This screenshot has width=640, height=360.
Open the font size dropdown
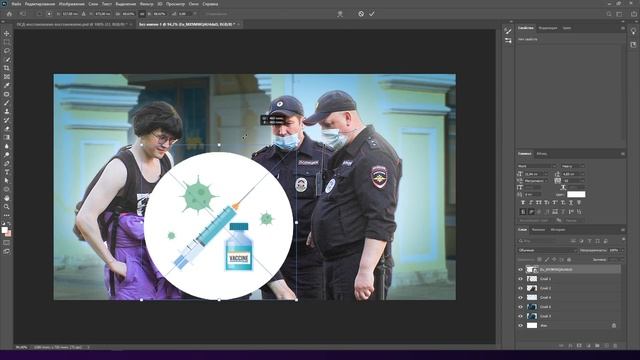coord(536,174)
